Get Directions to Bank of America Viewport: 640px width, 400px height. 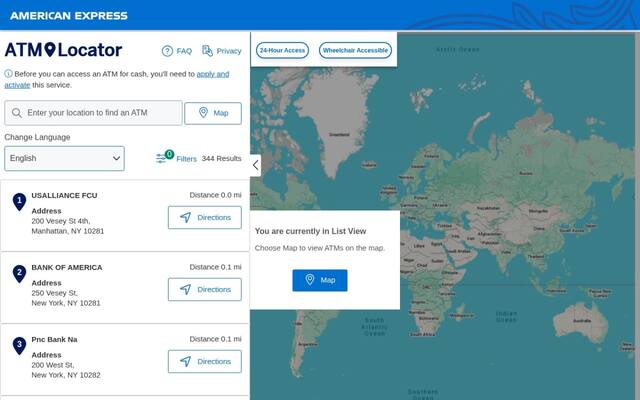pyautogui.click(x=204, y=289)
